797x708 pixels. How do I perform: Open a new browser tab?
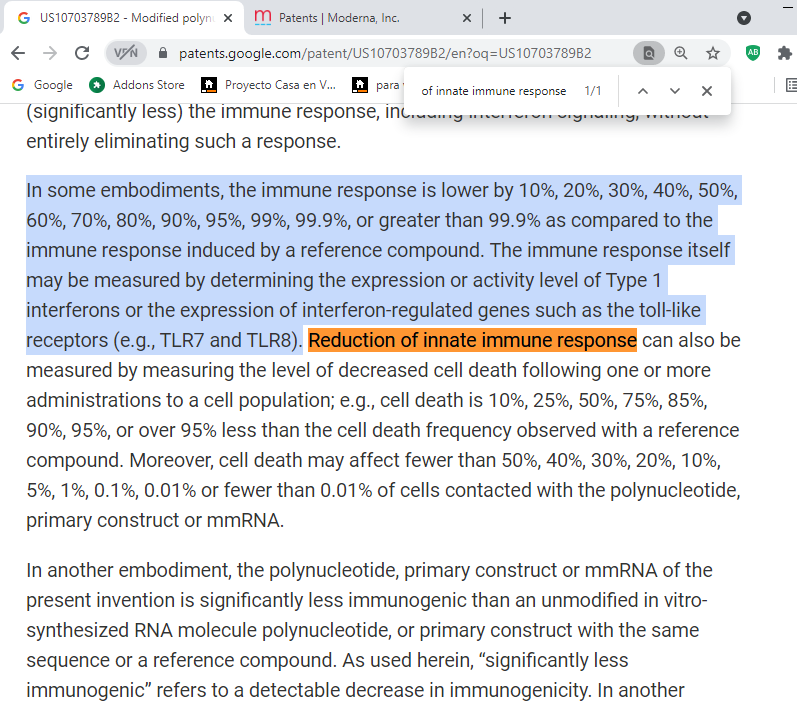pyautogui.click(x=505, y=18)
